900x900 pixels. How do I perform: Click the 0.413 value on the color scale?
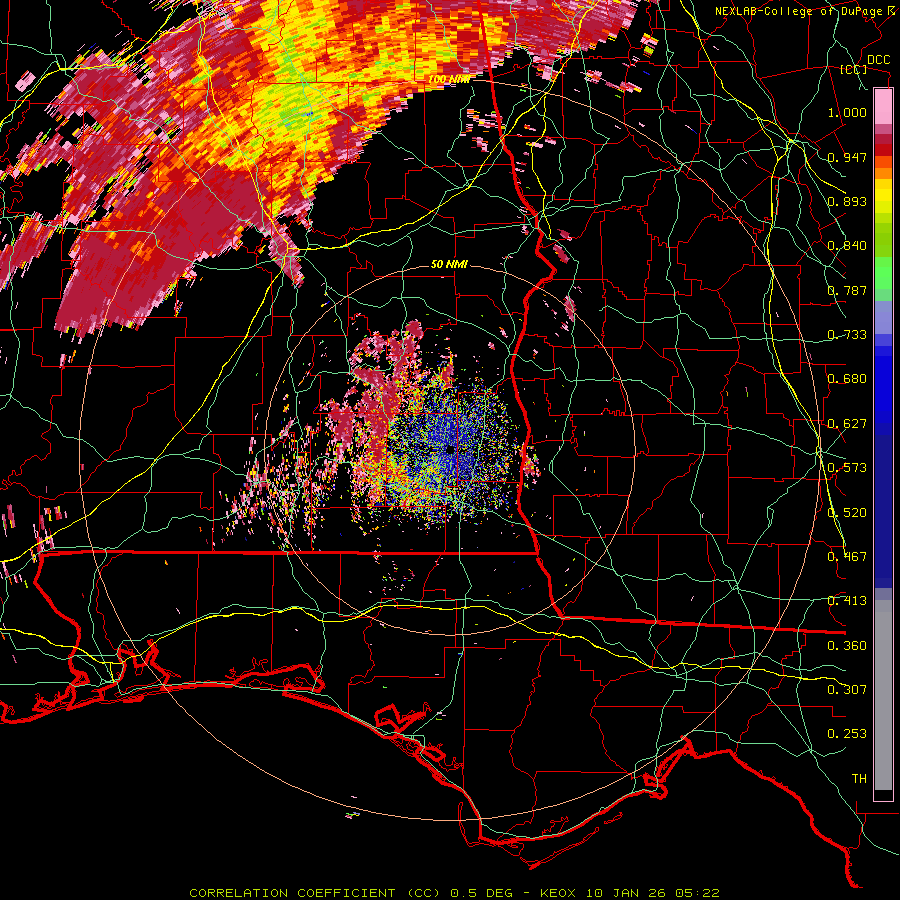point(847,601)
